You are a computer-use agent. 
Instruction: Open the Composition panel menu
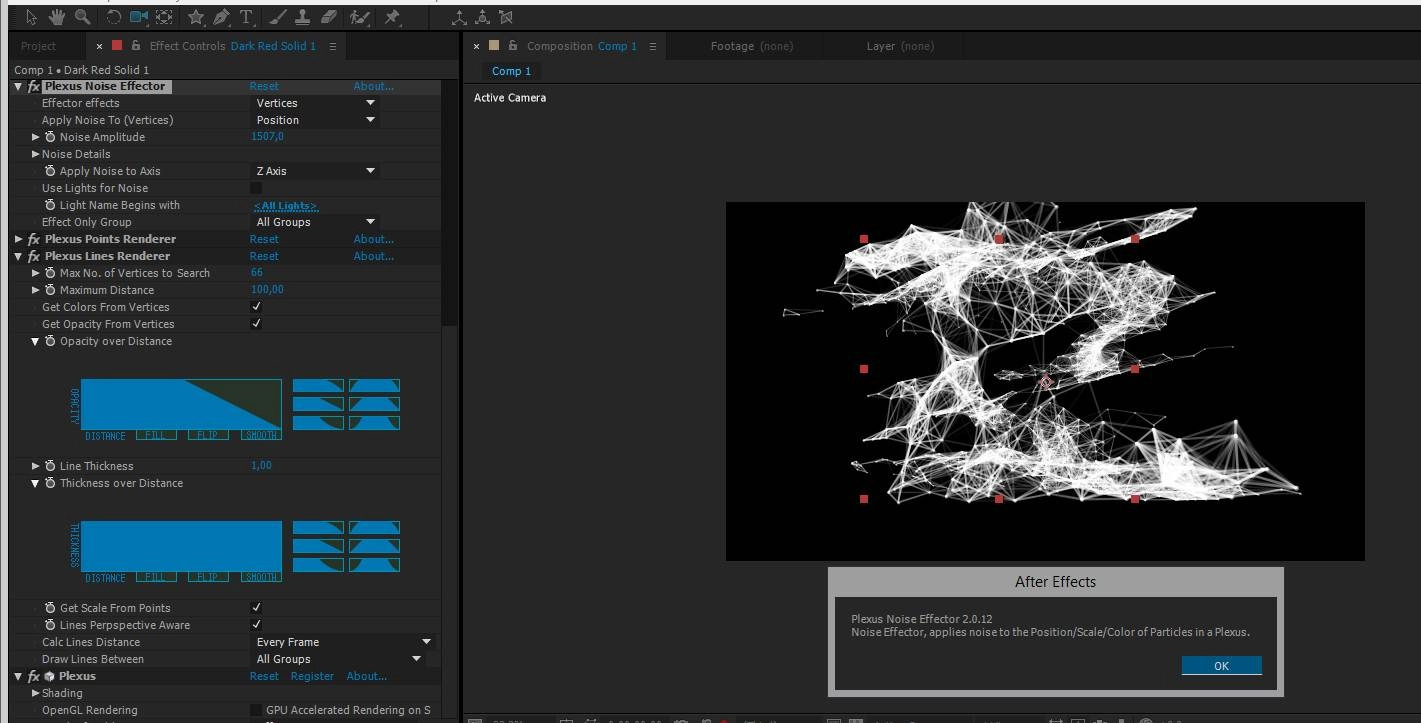coord(653,46)
